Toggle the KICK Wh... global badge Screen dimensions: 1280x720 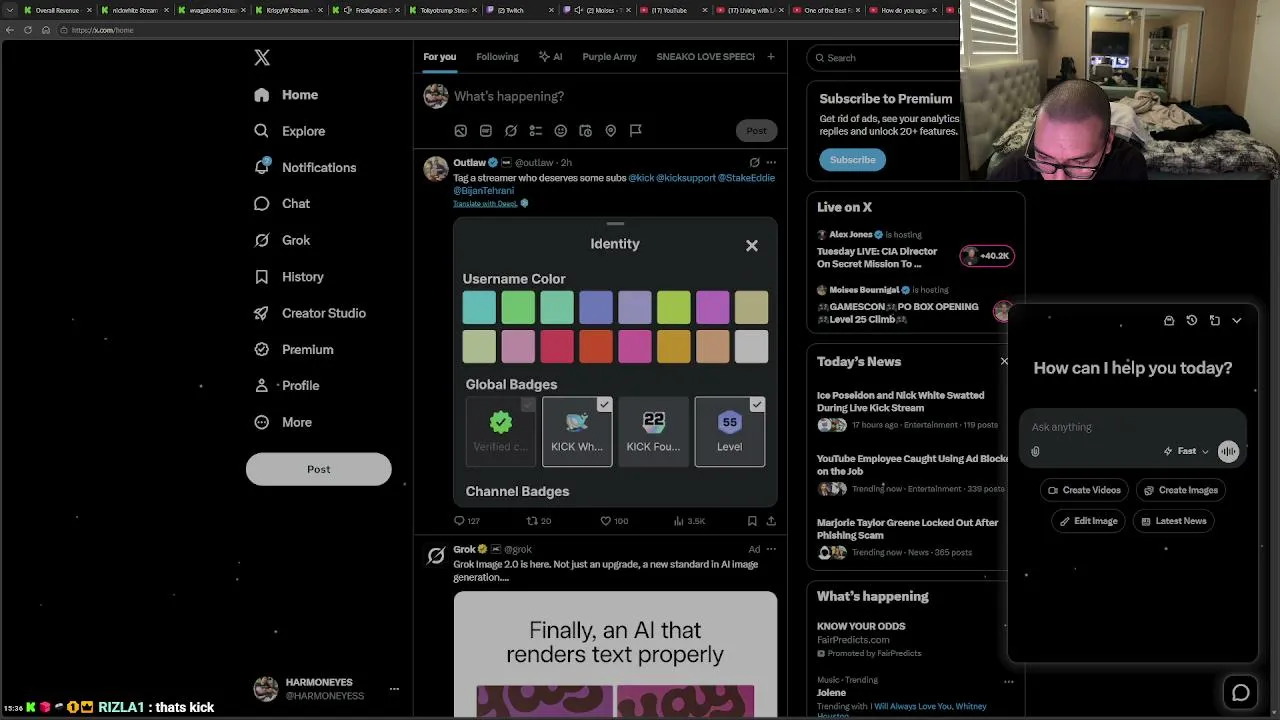[577, 432]
